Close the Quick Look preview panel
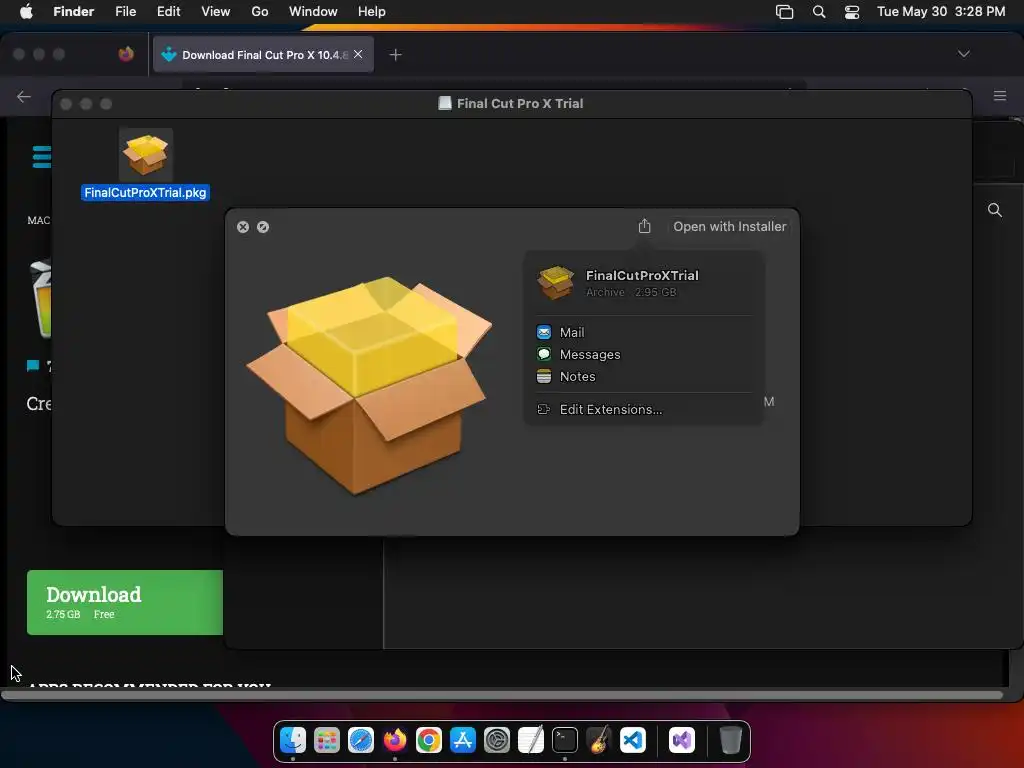This screenshot has height=768, width=1024. pos(243,227)
